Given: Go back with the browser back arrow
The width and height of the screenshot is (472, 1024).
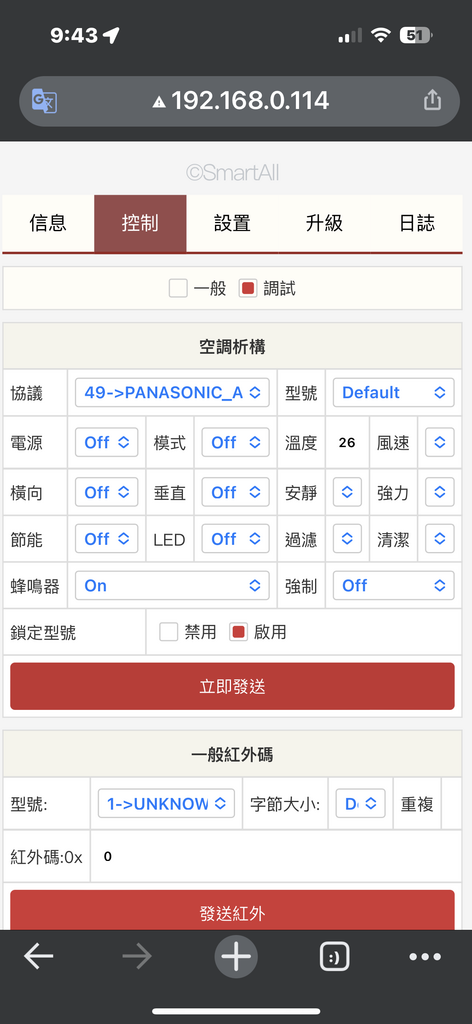Looking at the screenshot, I should pyautogui.click(x=39, y=957).
